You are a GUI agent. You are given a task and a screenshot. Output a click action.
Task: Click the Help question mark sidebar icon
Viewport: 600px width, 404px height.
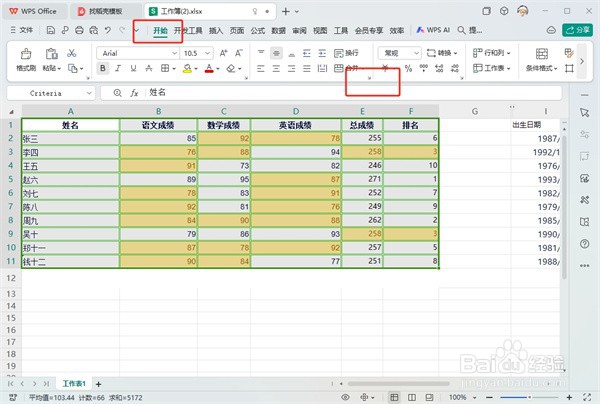click(584, 244)
